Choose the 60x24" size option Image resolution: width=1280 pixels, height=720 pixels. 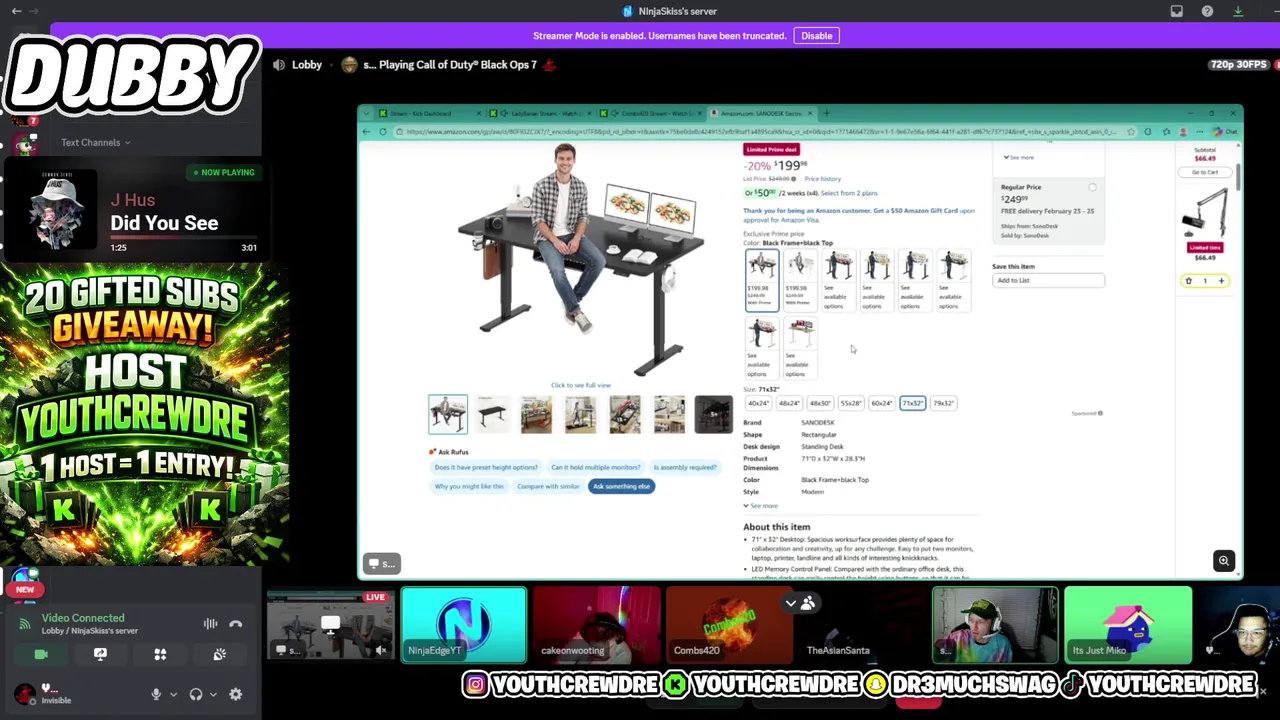[881, 403]
